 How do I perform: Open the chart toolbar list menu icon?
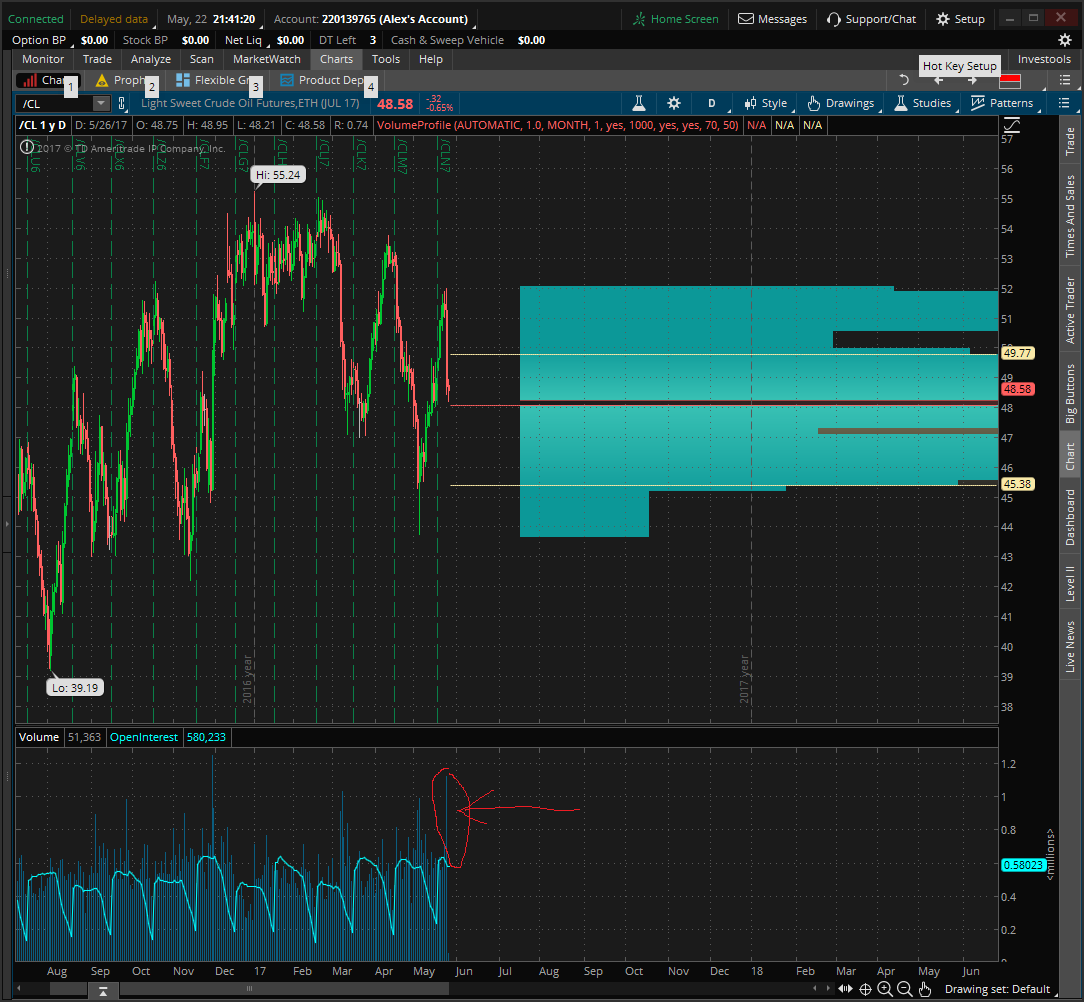click(x=1064, y=103)
